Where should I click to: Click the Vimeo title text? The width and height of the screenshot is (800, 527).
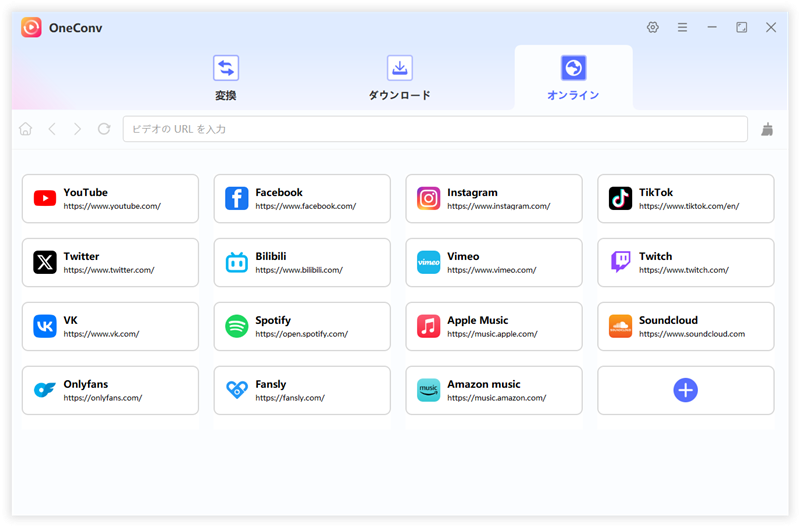pyautogui.click(x=463, y=256)
